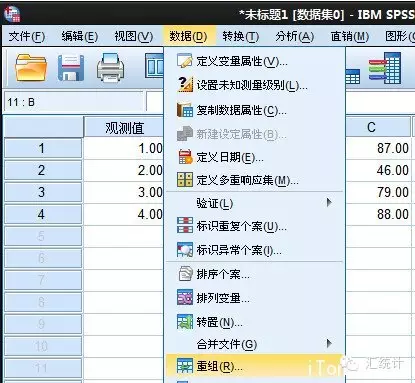Screen dimensions: 415x383
Task: Click the C column header
Action: pyautogui.click(x=378, y=127)
